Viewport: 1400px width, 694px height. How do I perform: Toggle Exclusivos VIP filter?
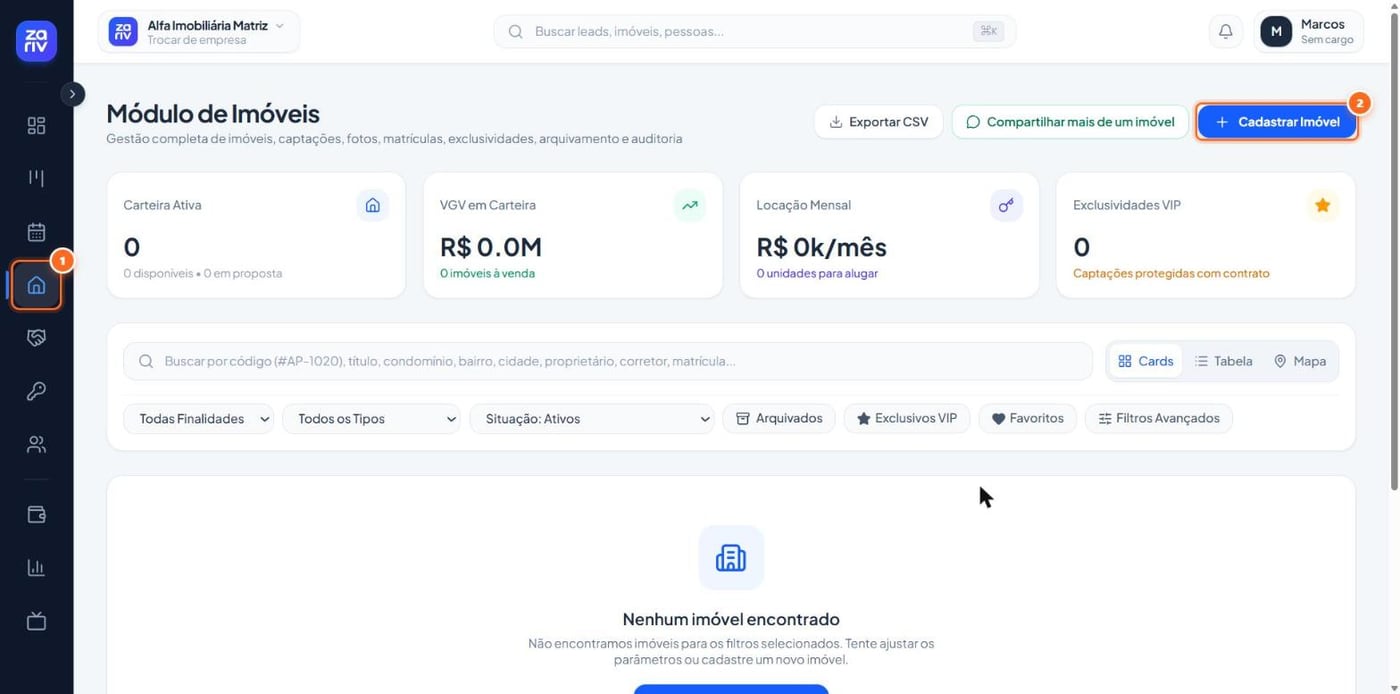click(x=907, y=419)
